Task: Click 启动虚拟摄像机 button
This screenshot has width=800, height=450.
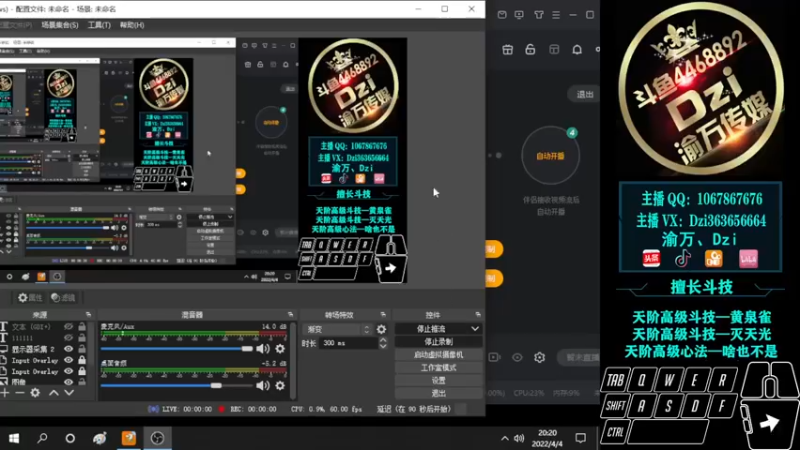Action: (x=438, y=355)
